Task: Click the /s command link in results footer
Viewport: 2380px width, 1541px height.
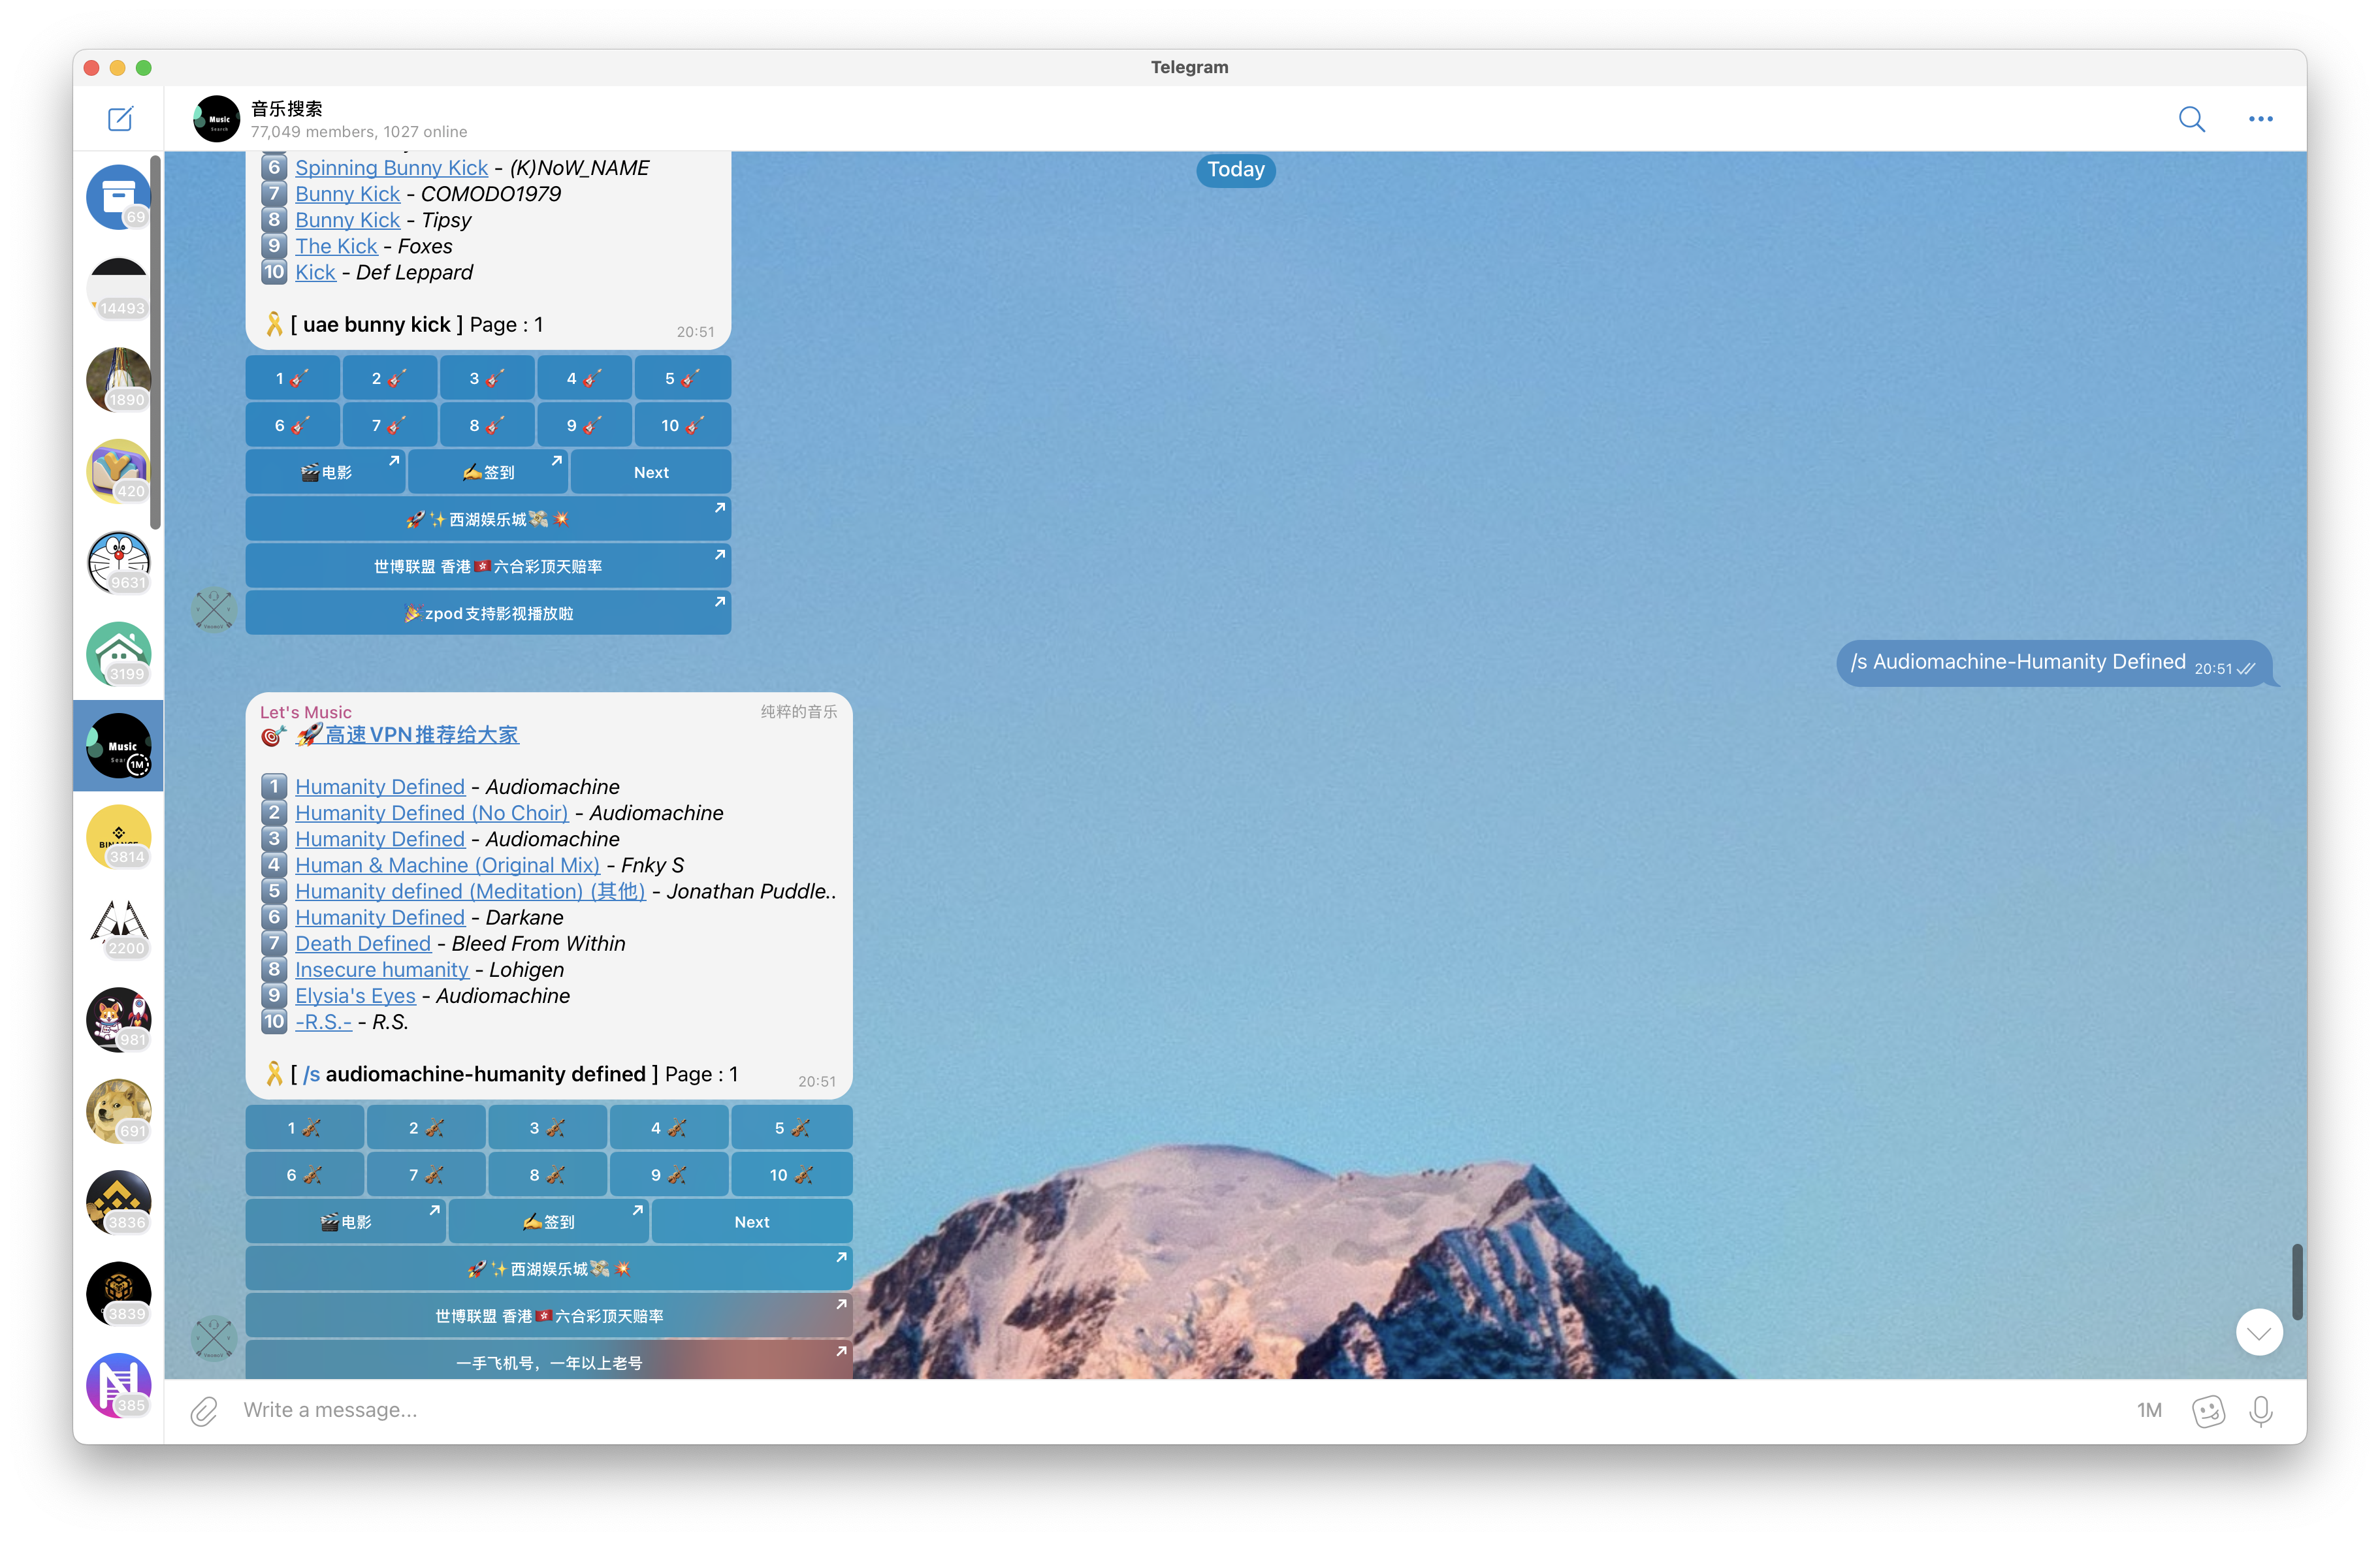Action: (x=311, y=1074)
